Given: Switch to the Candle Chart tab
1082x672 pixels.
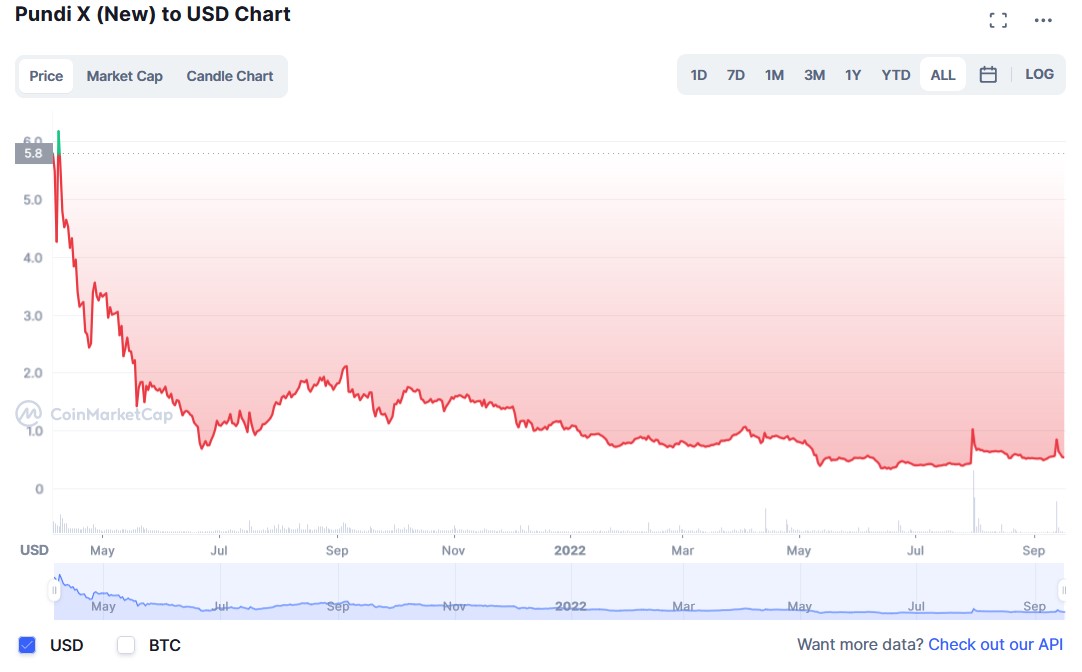Looking at the screenshot, I should [230, 76].
